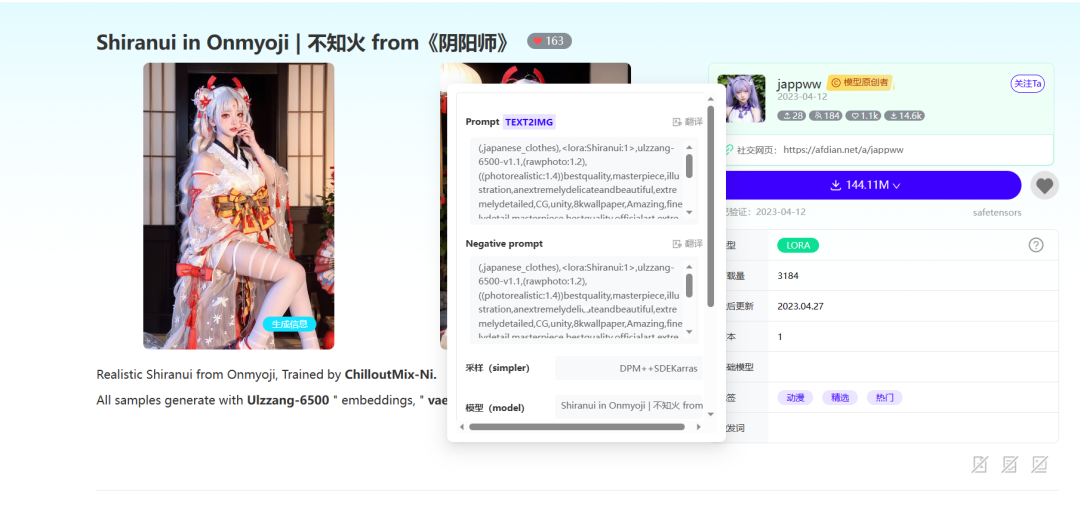Image resolution: width=1080 pixels, height=512 pixels.
Task: Click the likes count badge showing 1.1k
Action: [864, 116]
